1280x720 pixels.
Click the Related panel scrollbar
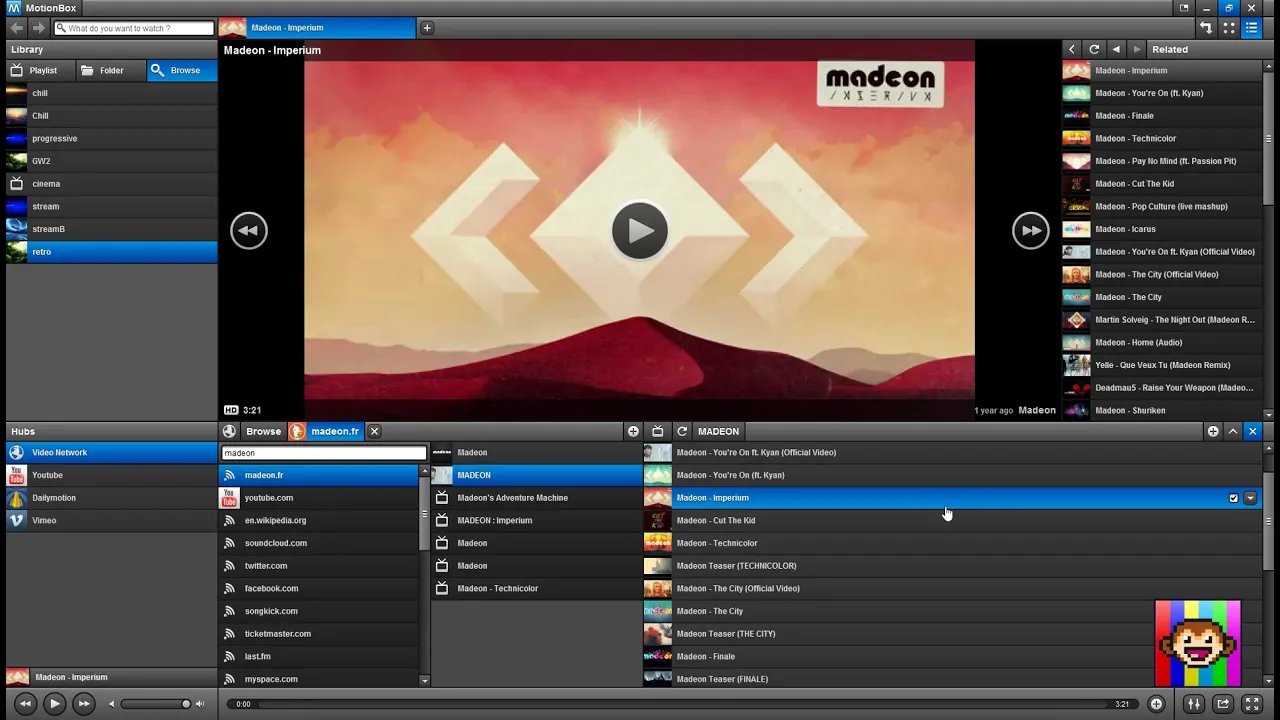pyautogui.click(x=1269, y=140)
